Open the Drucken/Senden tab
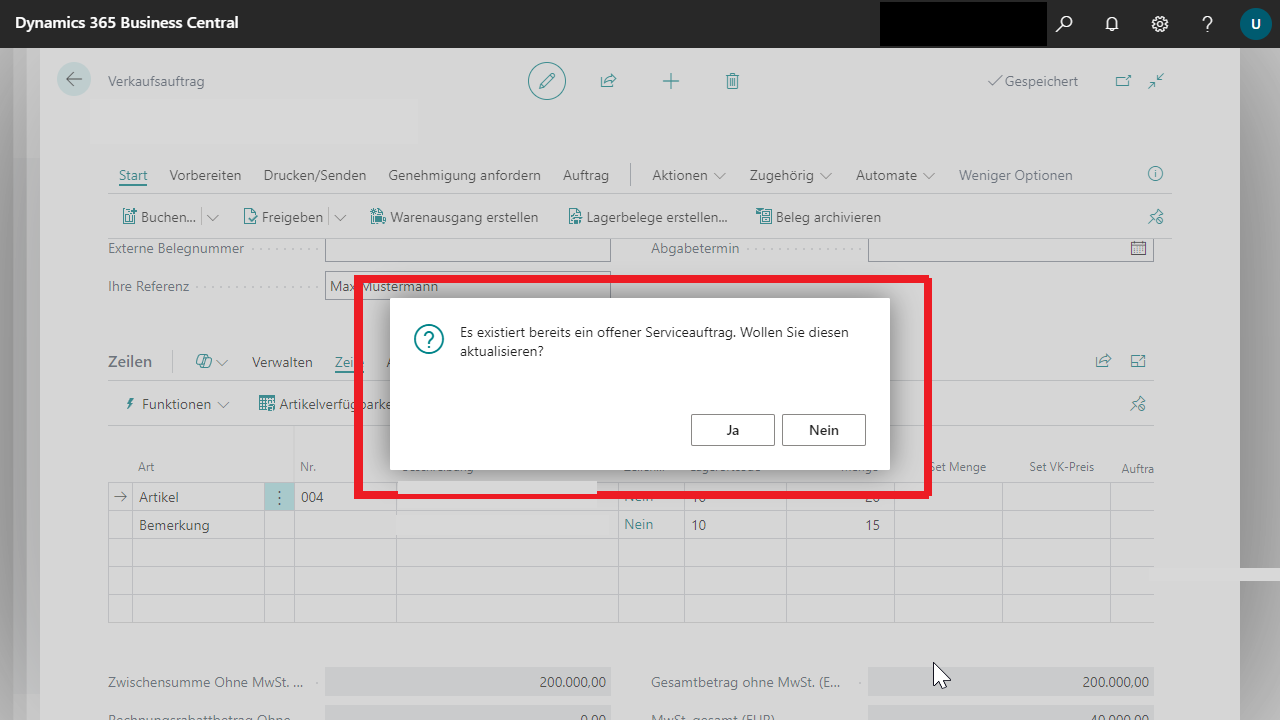Image resolution: width=1280 pixels, height=720 pixels. [315, 175]
